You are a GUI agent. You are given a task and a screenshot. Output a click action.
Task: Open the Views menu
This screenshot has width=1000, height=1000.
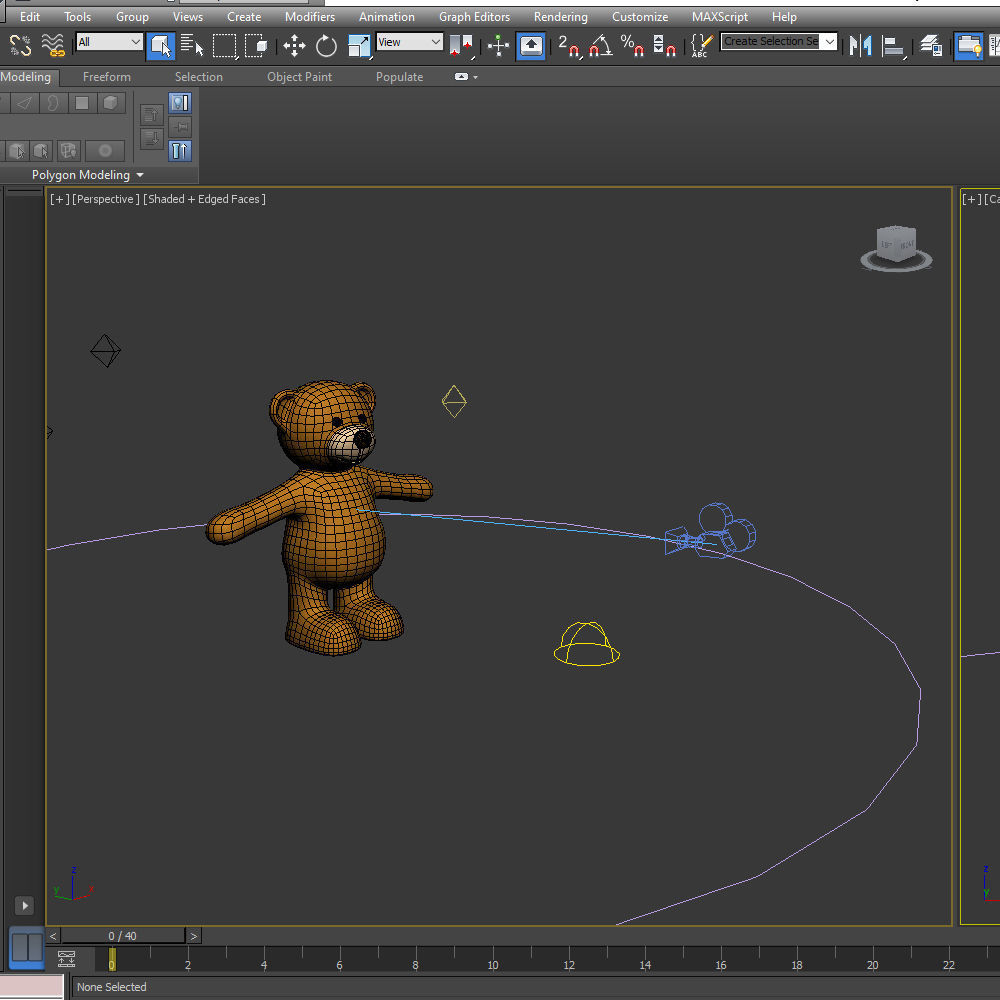(x=188, y=17)
